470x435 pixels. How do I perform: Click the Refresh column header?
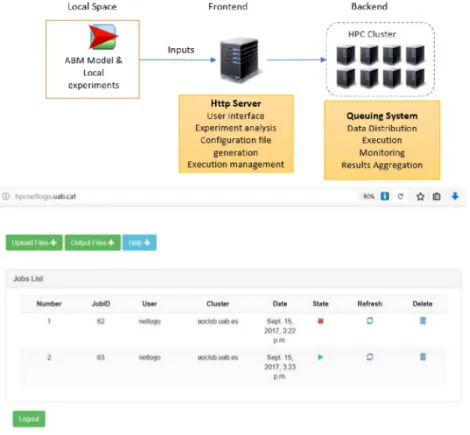(x=370, y=304)
